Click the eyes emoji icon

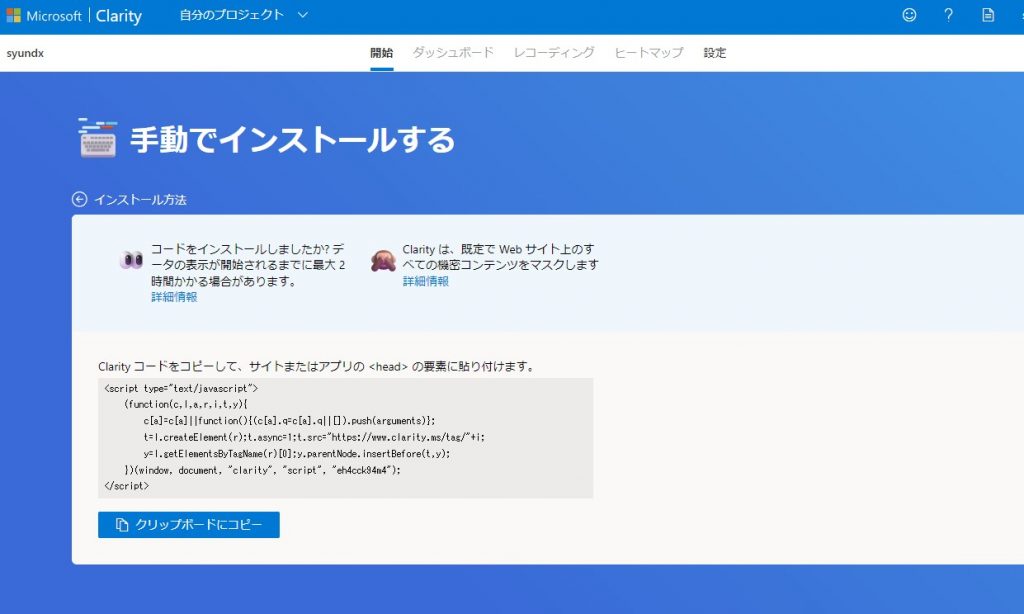click(x=131, y=260)
